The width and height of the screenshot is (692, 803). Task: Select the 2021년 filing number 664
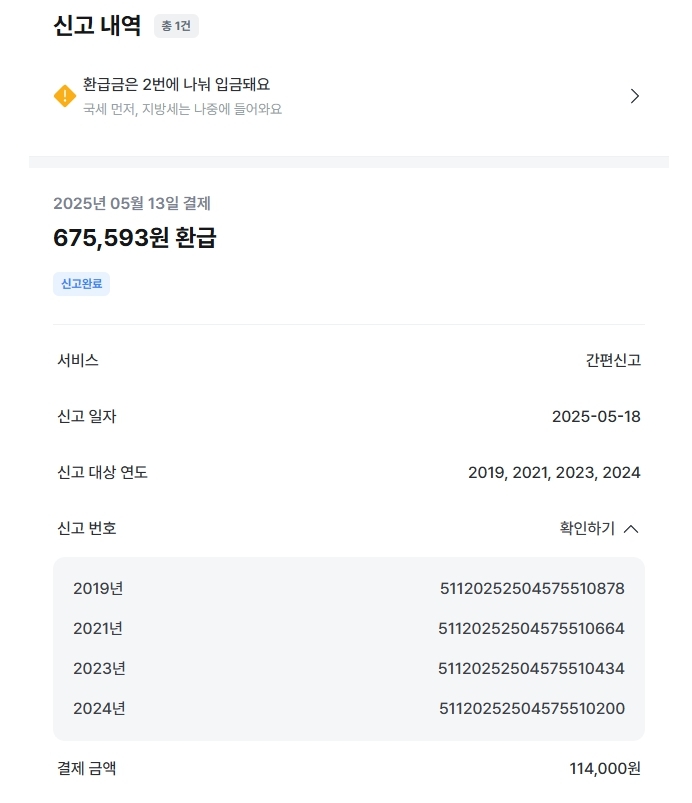coord(531,628)
